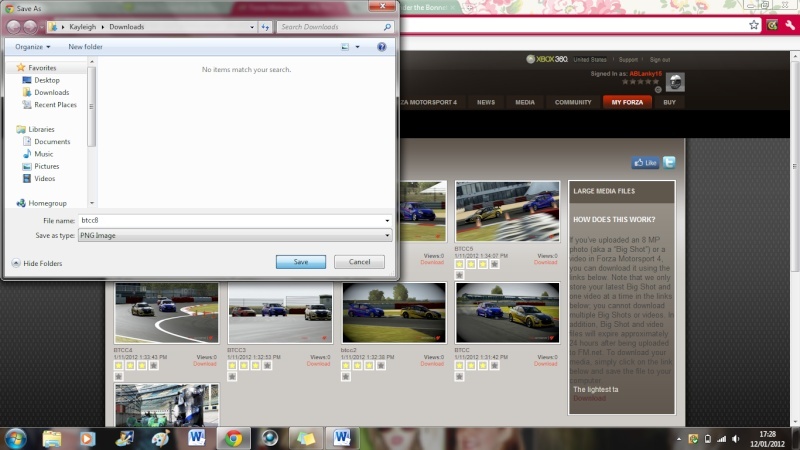Open Sticky Notes from the taskbar
800x450 pixels.
pos(306,438)
